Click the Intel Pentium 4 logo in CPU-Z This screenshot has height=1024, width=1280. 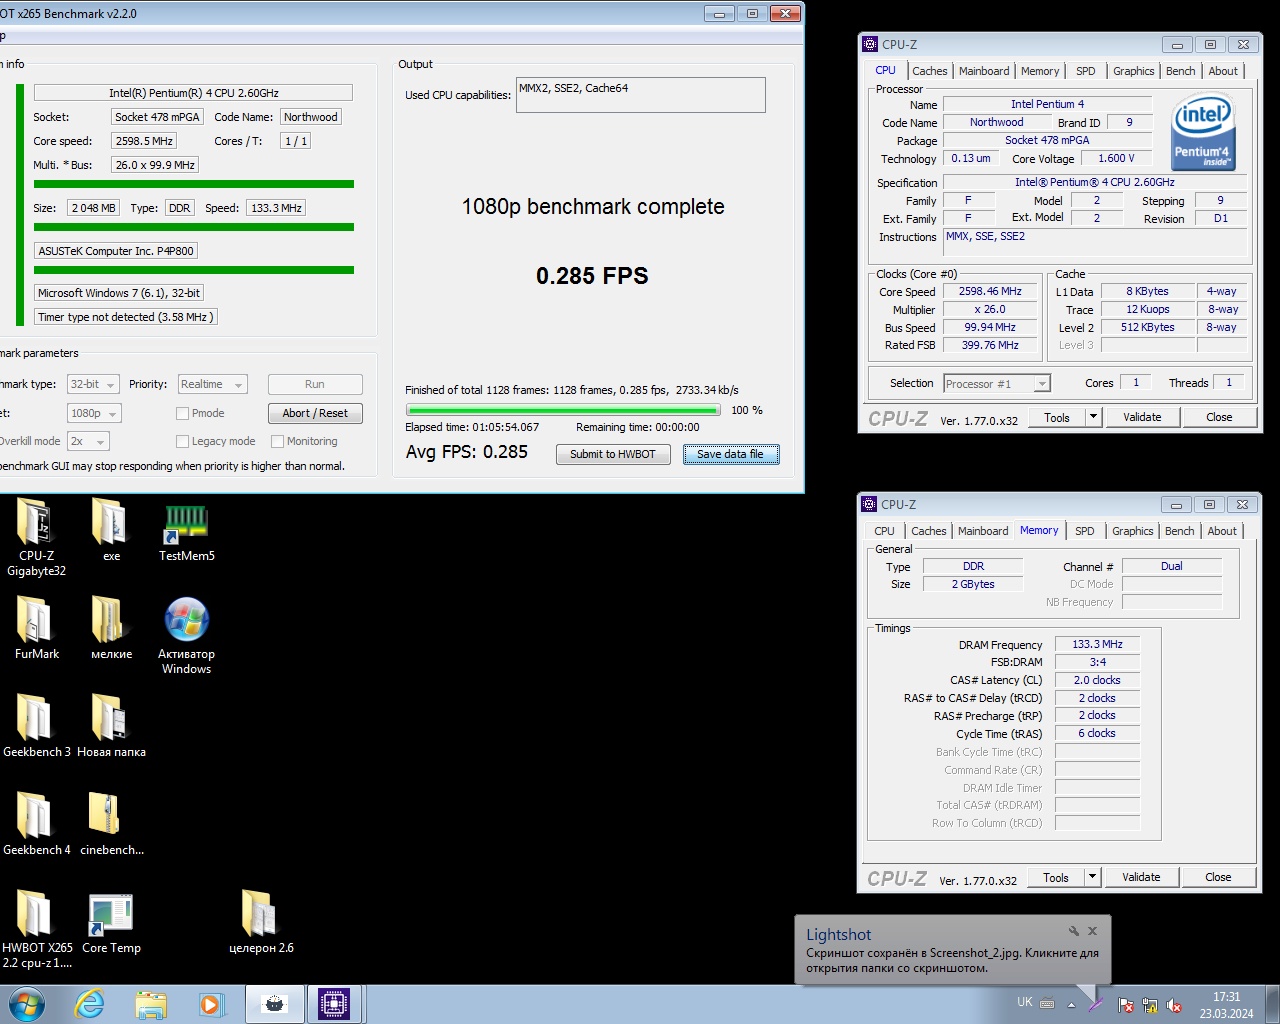[x=1204, y=132]
